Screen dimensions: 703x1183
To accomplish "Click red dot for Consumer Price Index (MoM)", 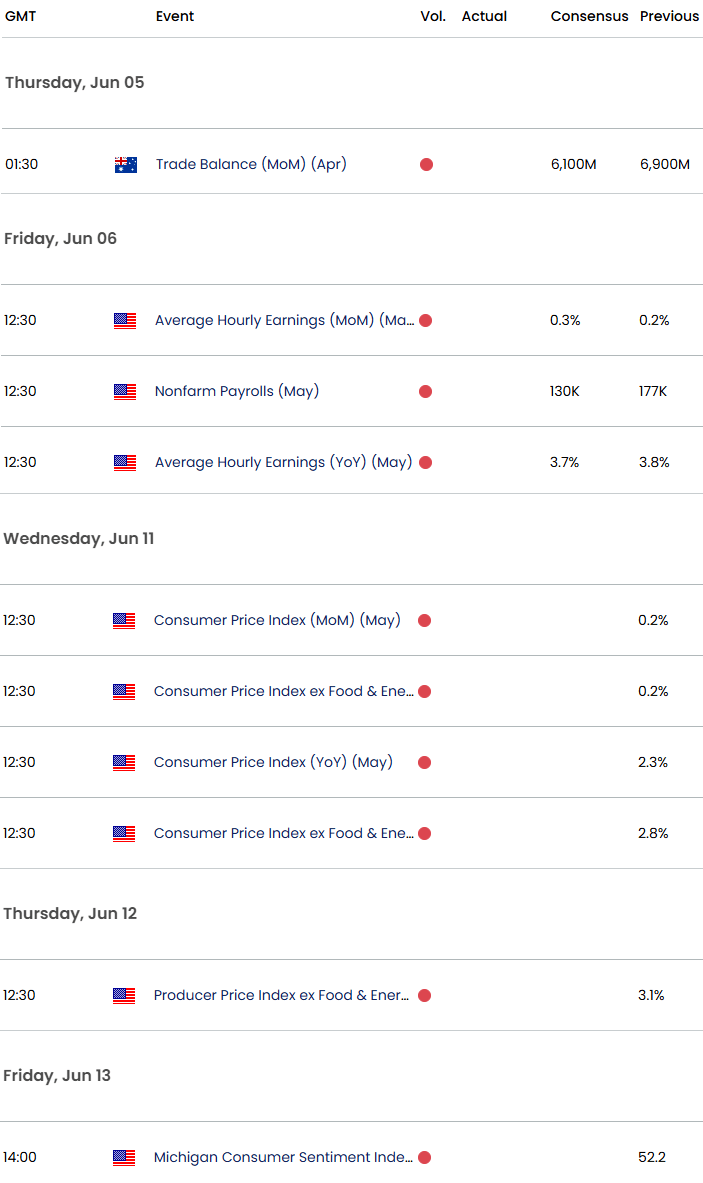I will 424,621.
